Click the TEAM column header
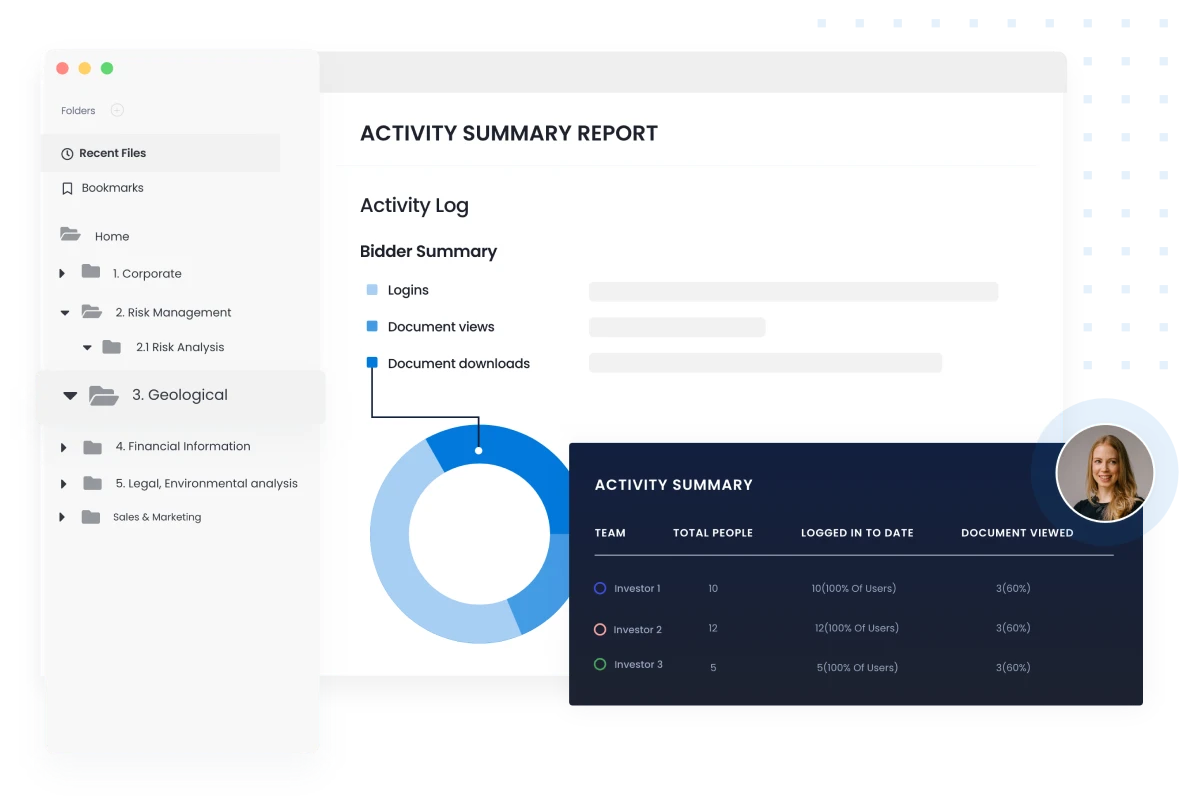The image size is (1186, 800). [610, 533]
